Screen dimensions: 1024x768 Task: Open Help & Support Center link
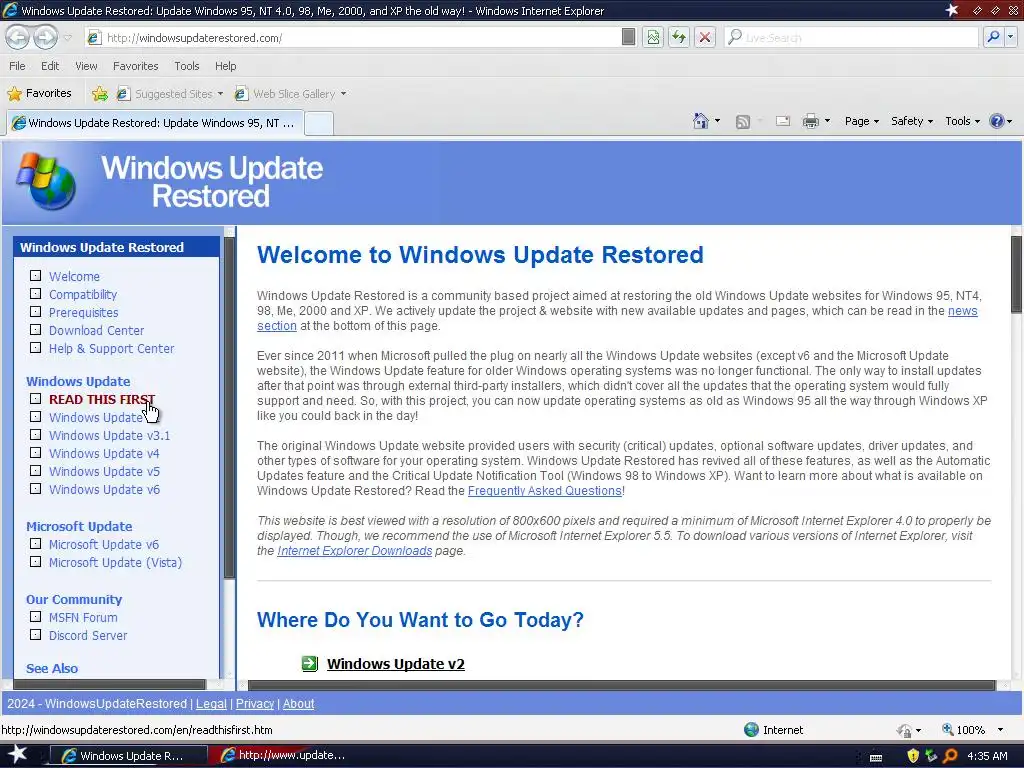click(x=112, y=349)
